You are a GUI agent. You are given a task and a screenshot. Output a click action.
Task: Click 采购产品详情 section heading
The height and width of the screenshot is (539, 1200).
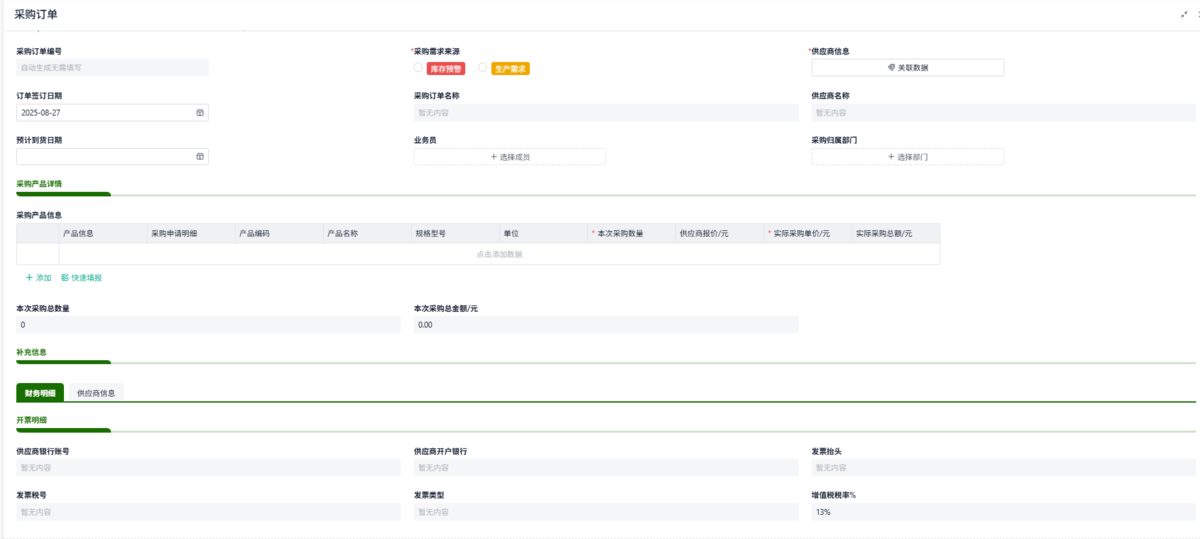(39, 184)
